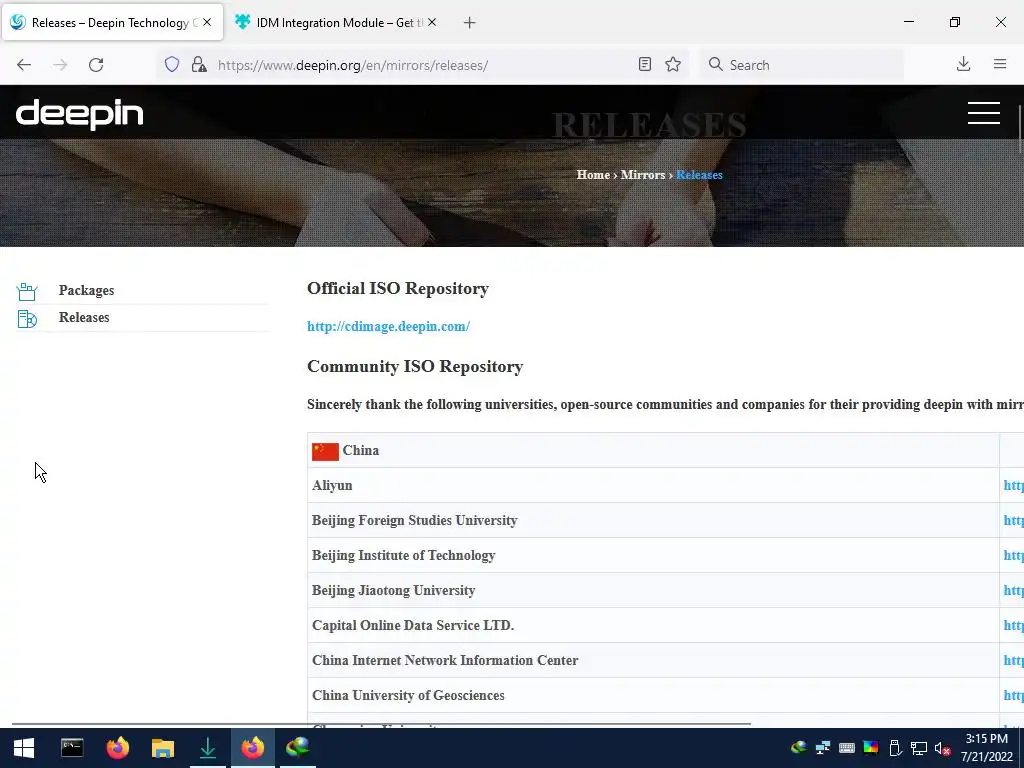Select the Releases – Deepin Technology tab
The height and width of the screenshot is (768, 1024).
[112, 22]
